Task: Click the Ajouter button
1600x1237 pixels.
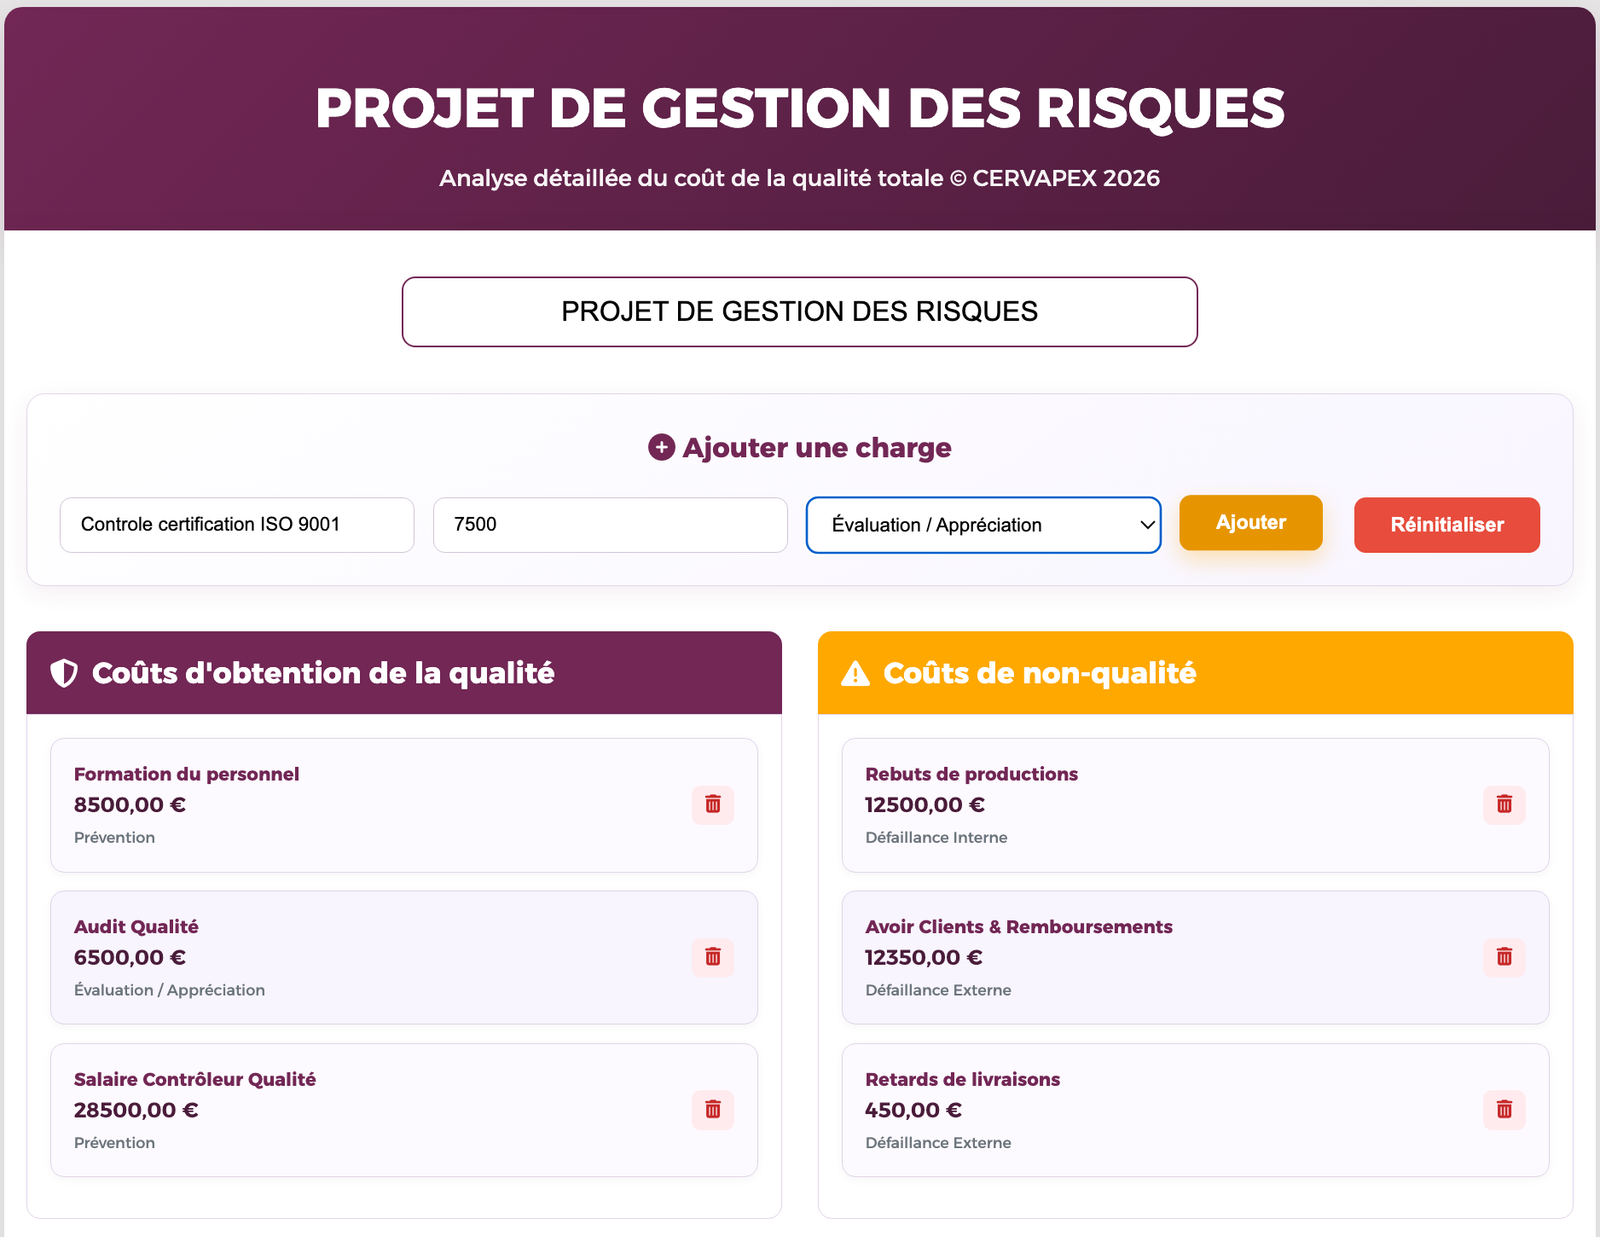Action: tap(1250, 522)
